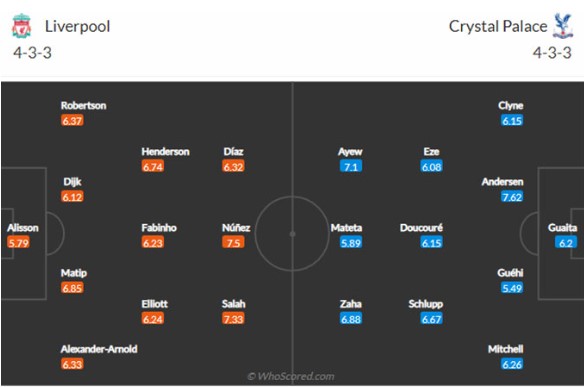Select Núñez's 7.5 rating badge

point(233,243)
